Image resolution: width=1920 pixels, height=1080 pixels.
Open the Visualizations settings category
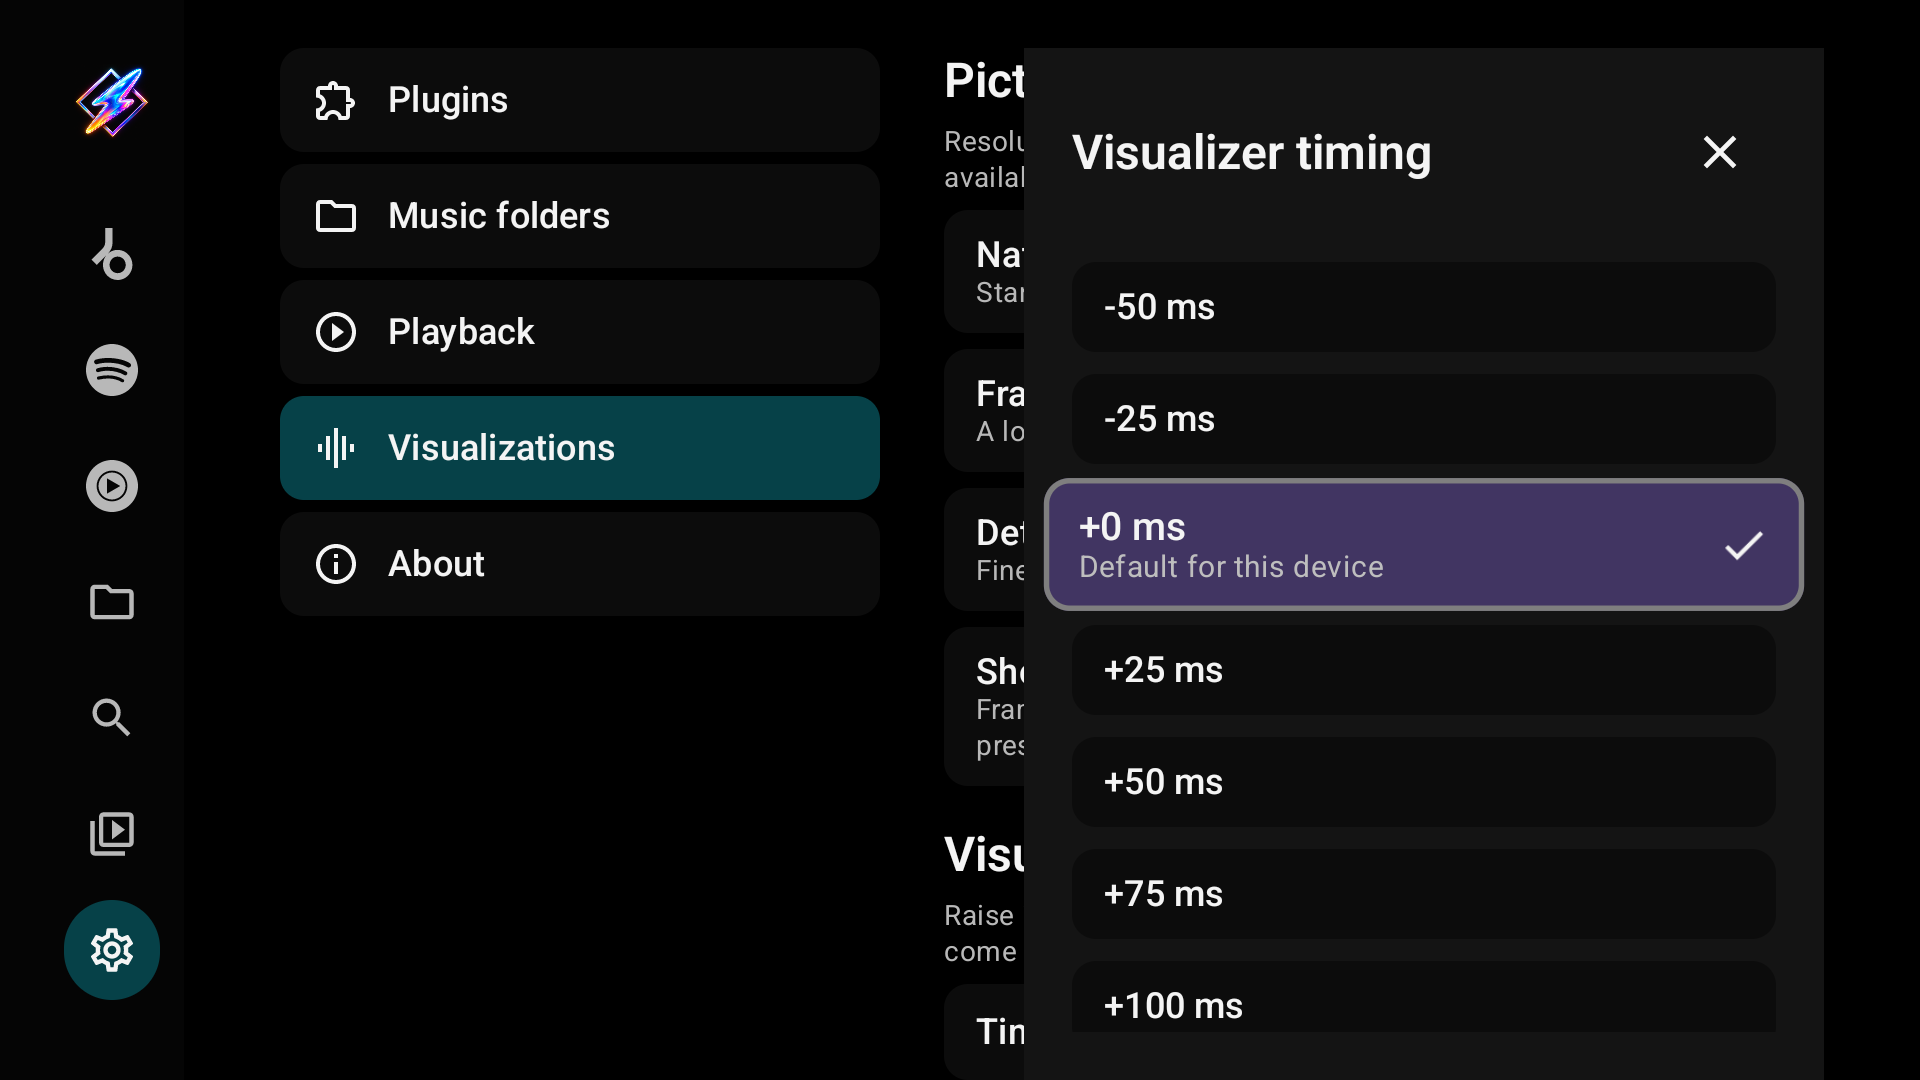(x=580, y=448)
